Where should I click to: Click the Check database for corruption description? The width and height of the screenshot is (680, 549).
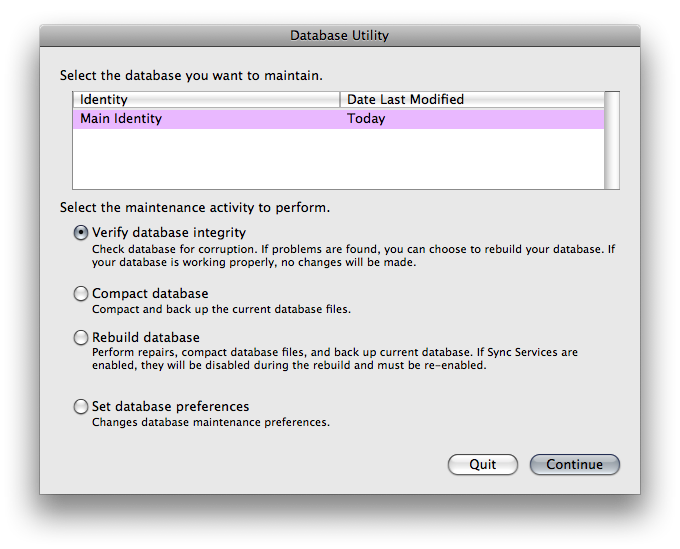[353, 256]
